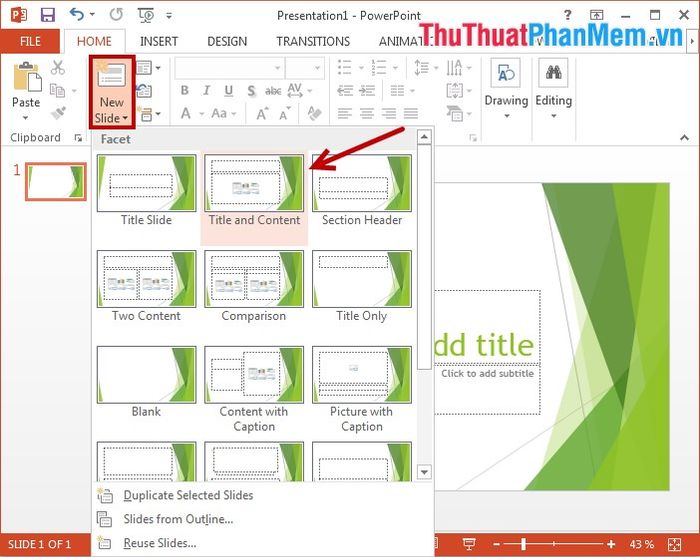Screen dimensions: 700x557
Task: Start slideshow from beginning icon in title bar
Action: [x=146, y=15]
